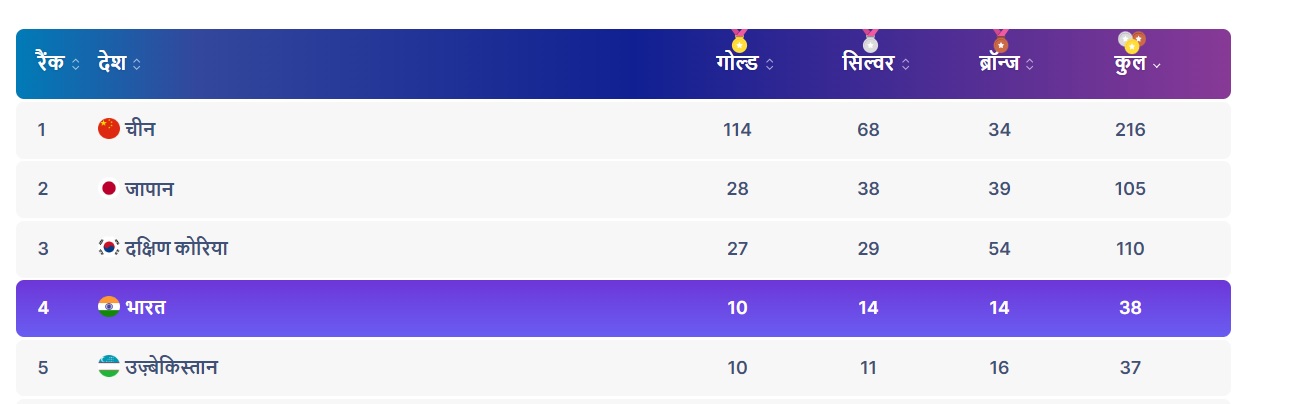
Task: Click the Uzbekistan flag icon
Action: pos(109,367)
